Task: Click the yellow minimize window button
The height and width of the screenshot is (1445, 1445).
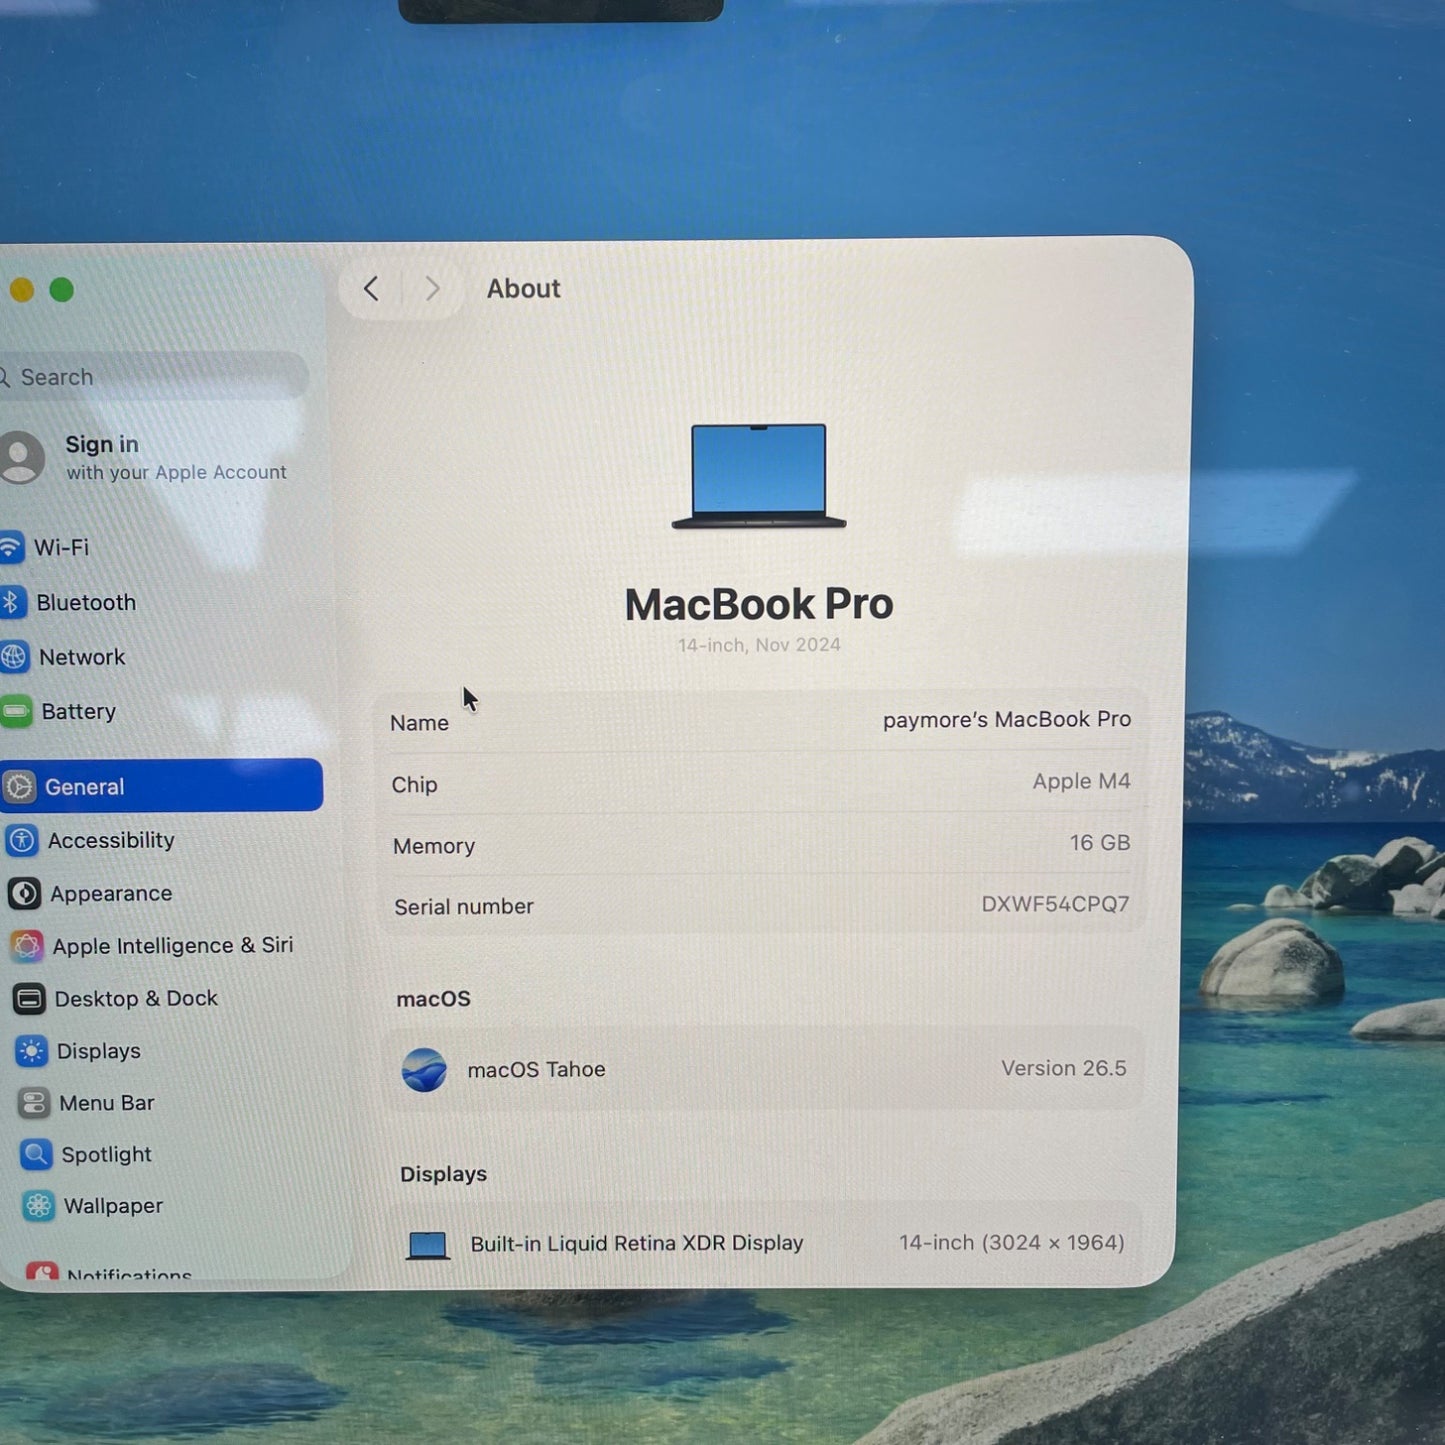Action: click(x=22, y=290)
